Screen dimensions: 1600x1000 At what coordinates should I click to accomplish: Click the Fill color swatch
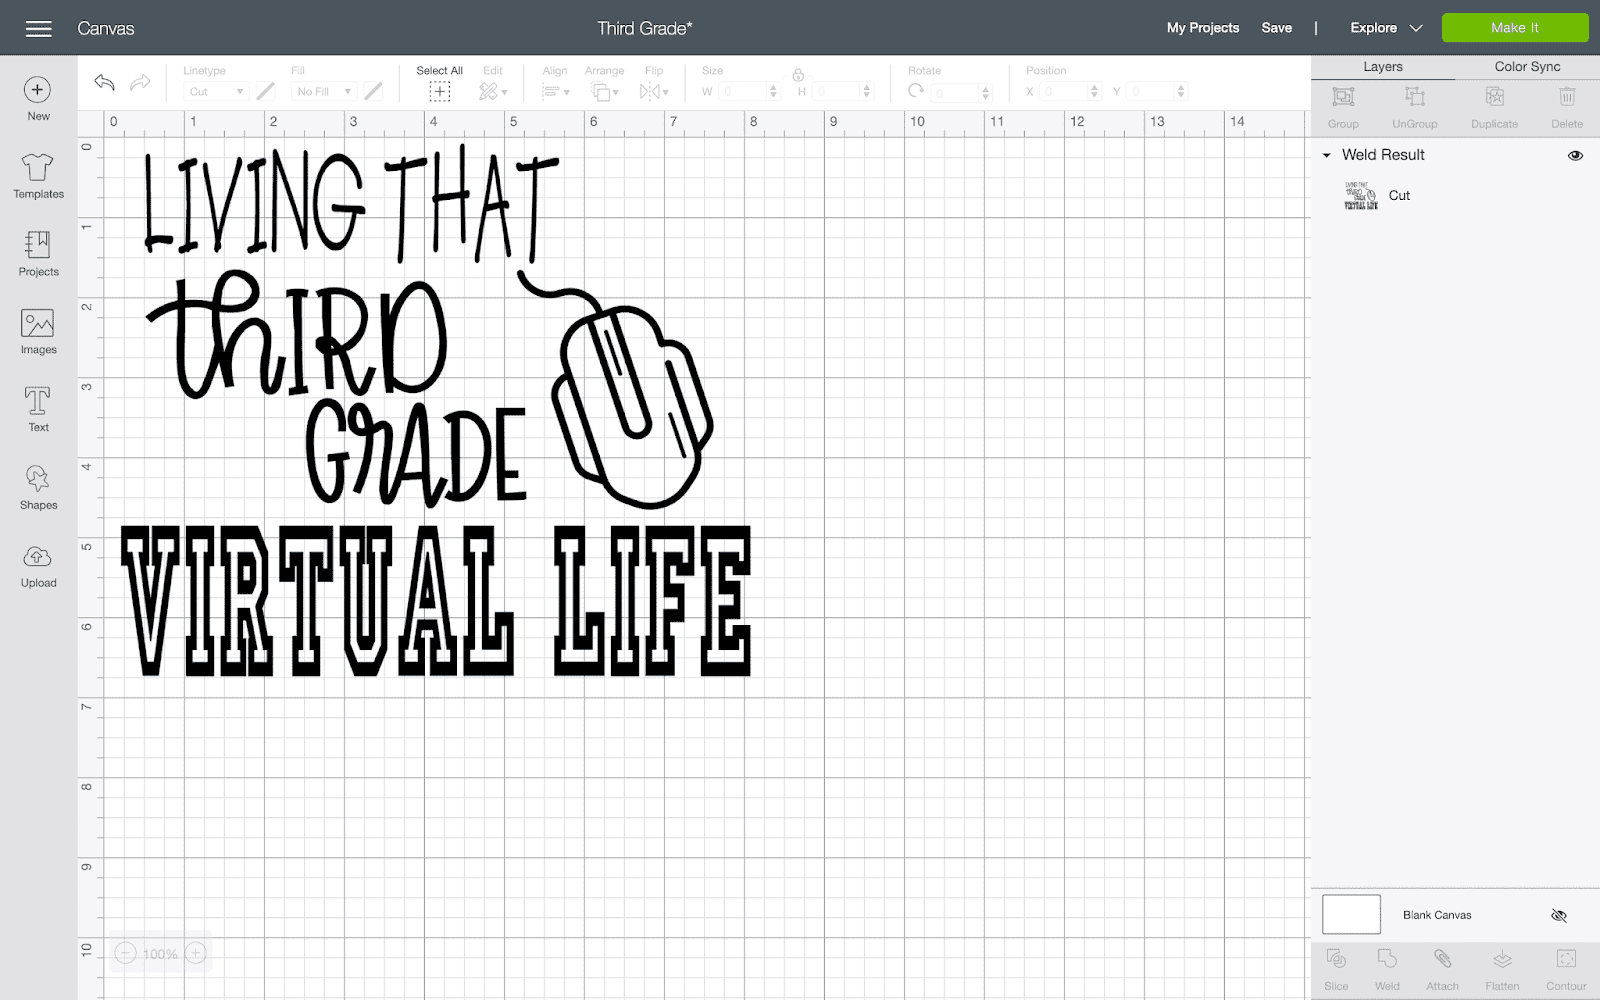tap(373, 91)
